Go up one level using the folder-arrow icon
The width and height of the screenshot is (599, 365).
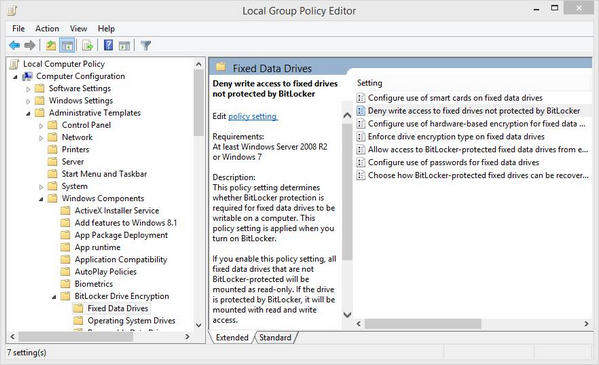coord(51,46)
